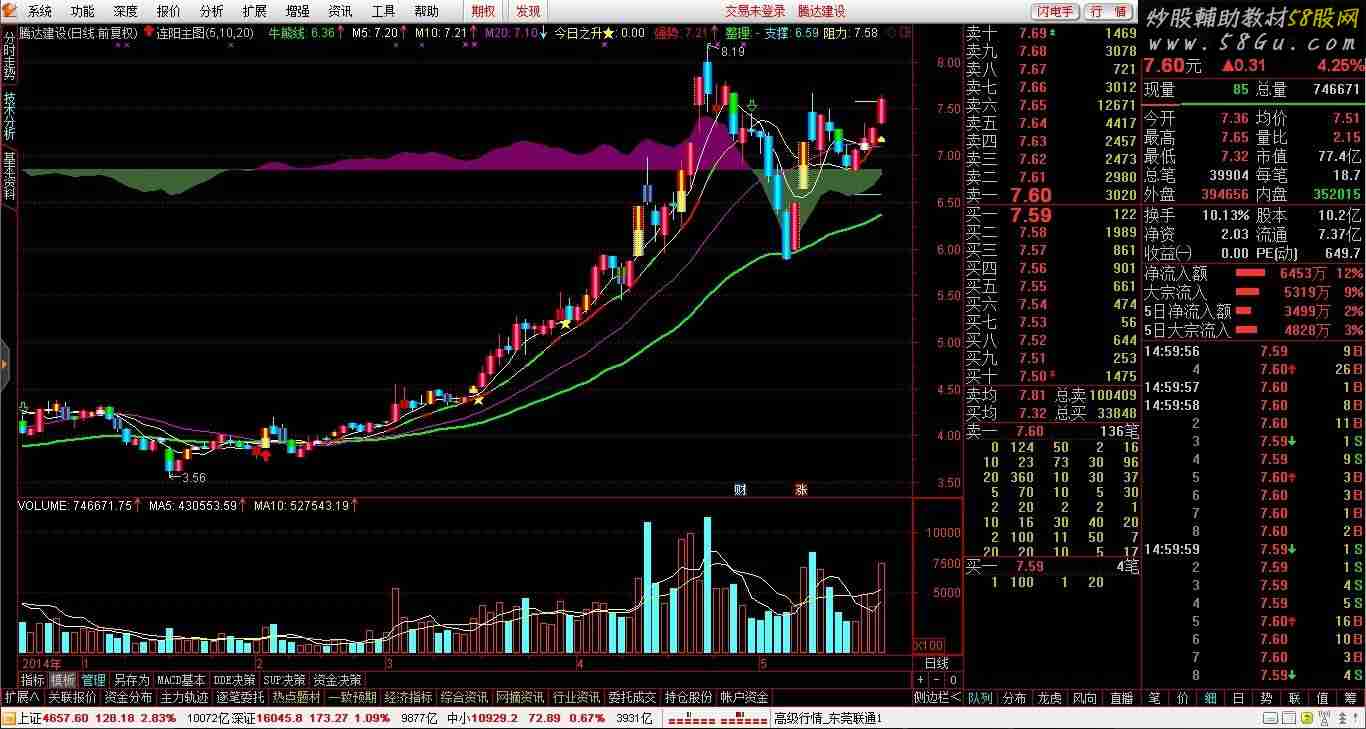Screen dimensions: 1366x729
Task: Select the 基本资料 sidebar tab
Action: point(9,175)
